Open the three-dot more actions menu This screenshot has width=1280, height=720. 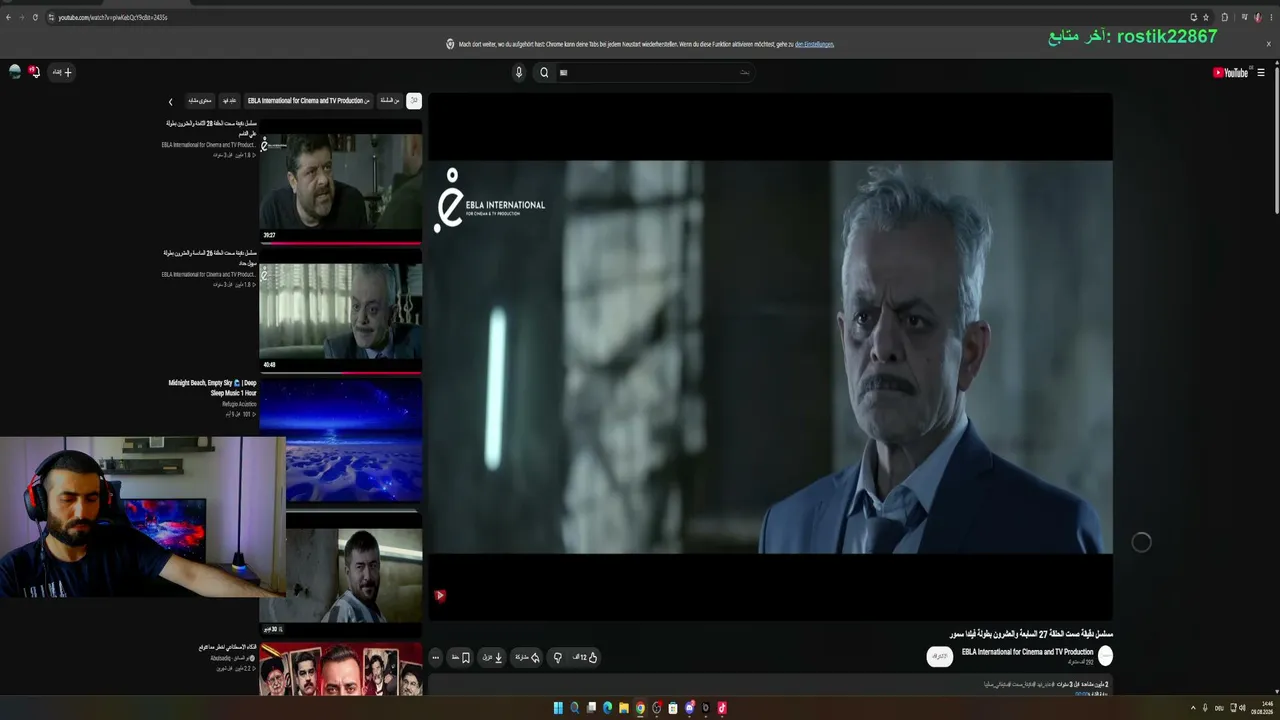click(x=435, y=657)
